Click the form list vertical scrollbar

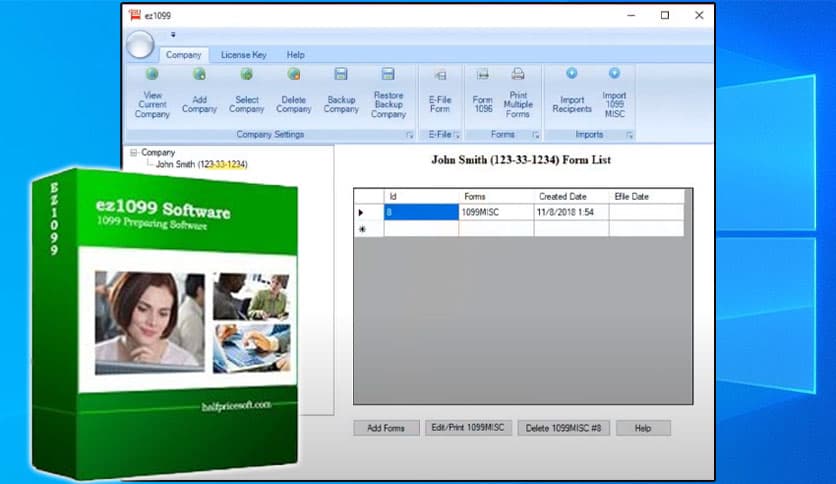[x=688, y=296]
